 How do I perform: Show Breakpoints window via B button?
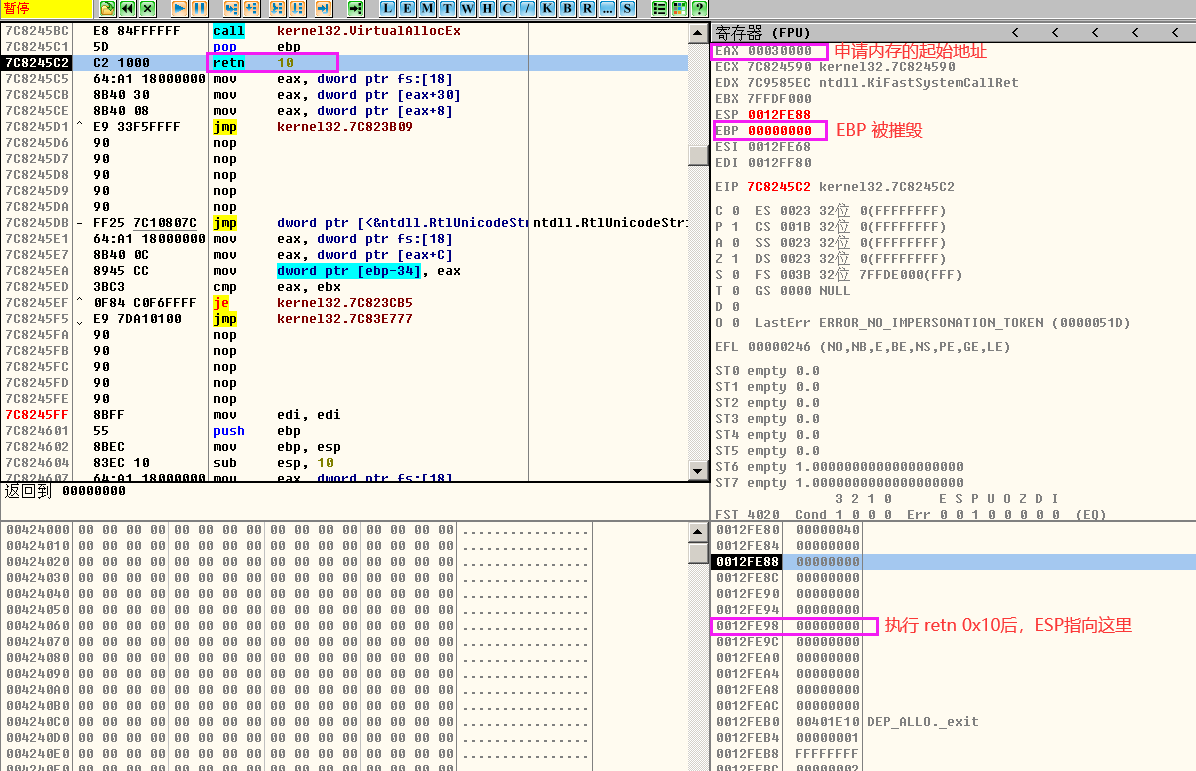pyautogui.click(x=567, y=8)
